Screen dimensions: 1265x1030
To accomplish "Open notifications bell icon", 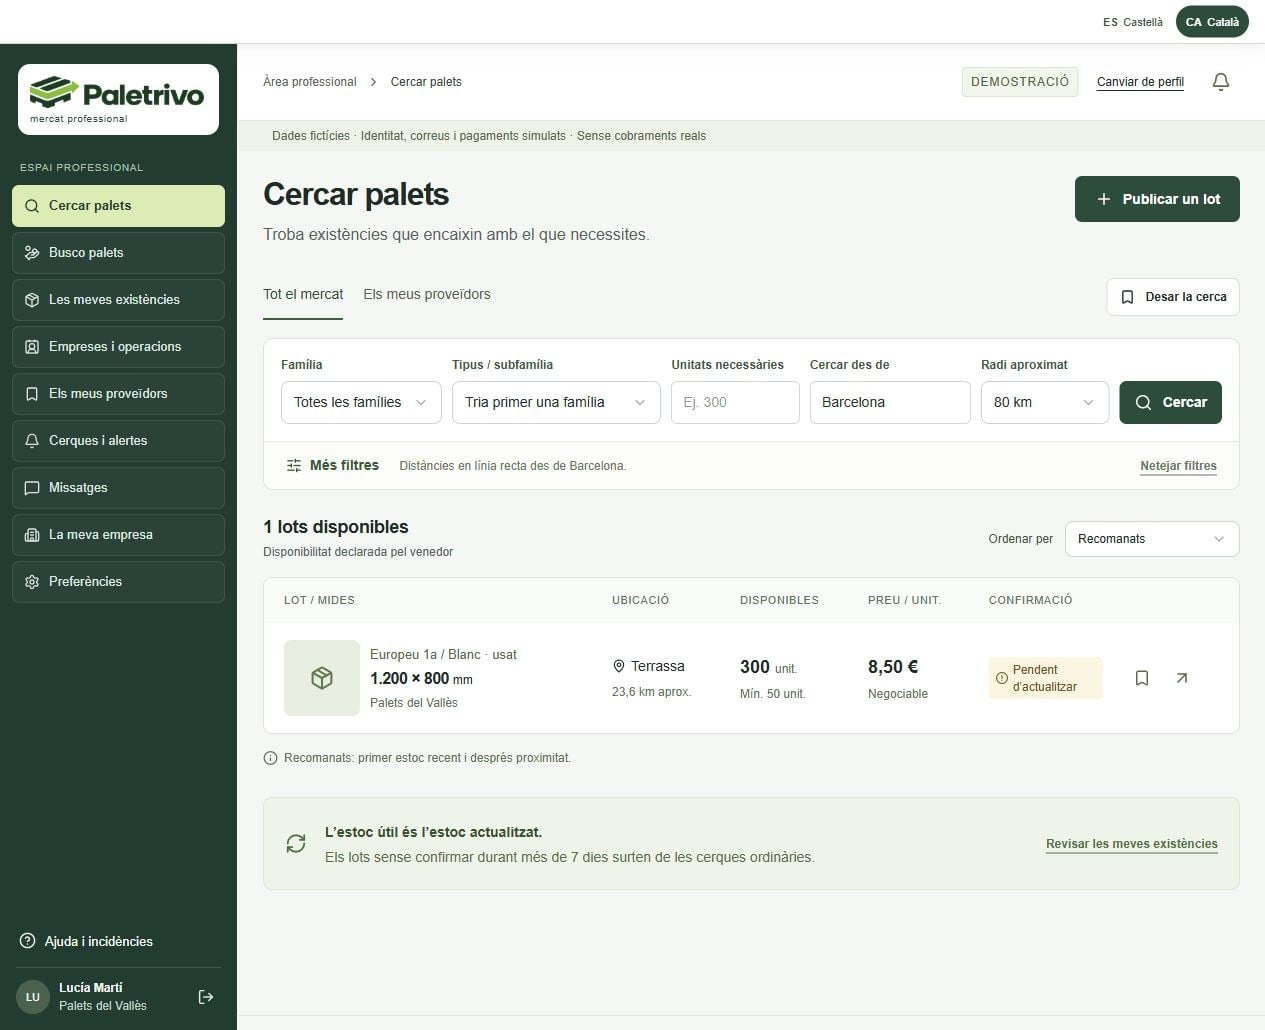I will tap(1220, 82).
